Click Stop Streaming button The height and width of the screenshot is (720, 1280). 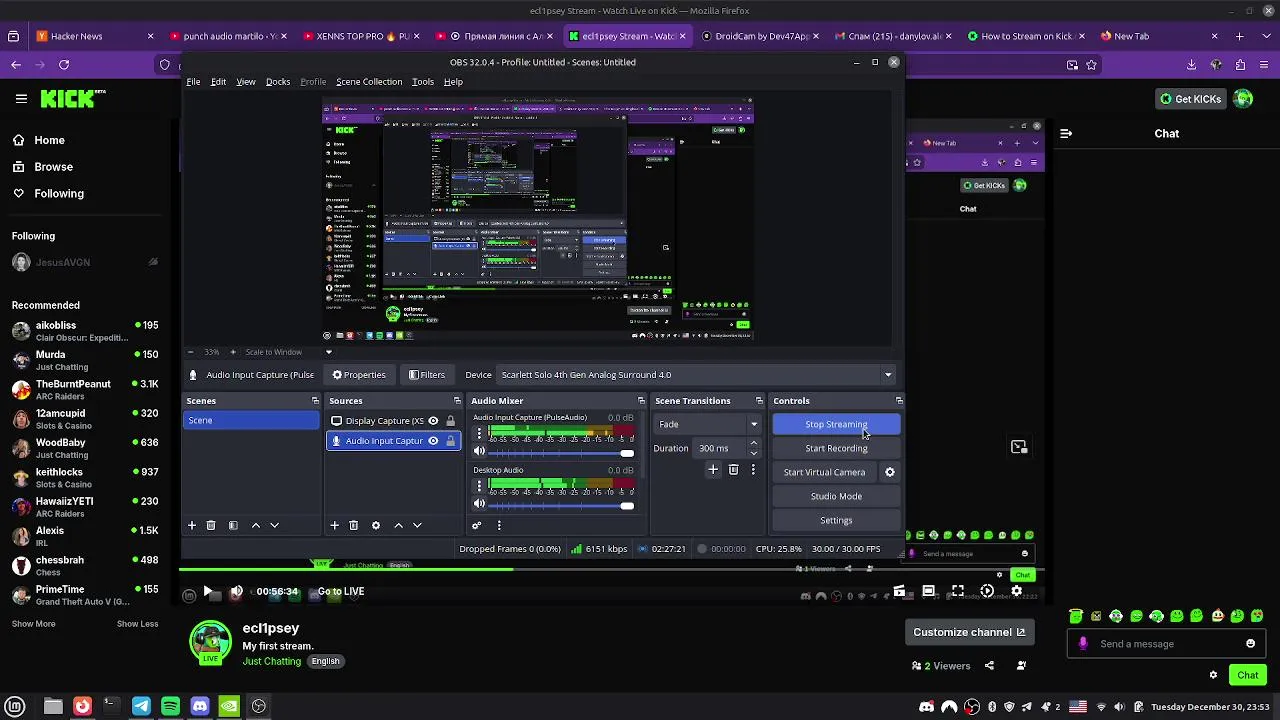(836, 424)
